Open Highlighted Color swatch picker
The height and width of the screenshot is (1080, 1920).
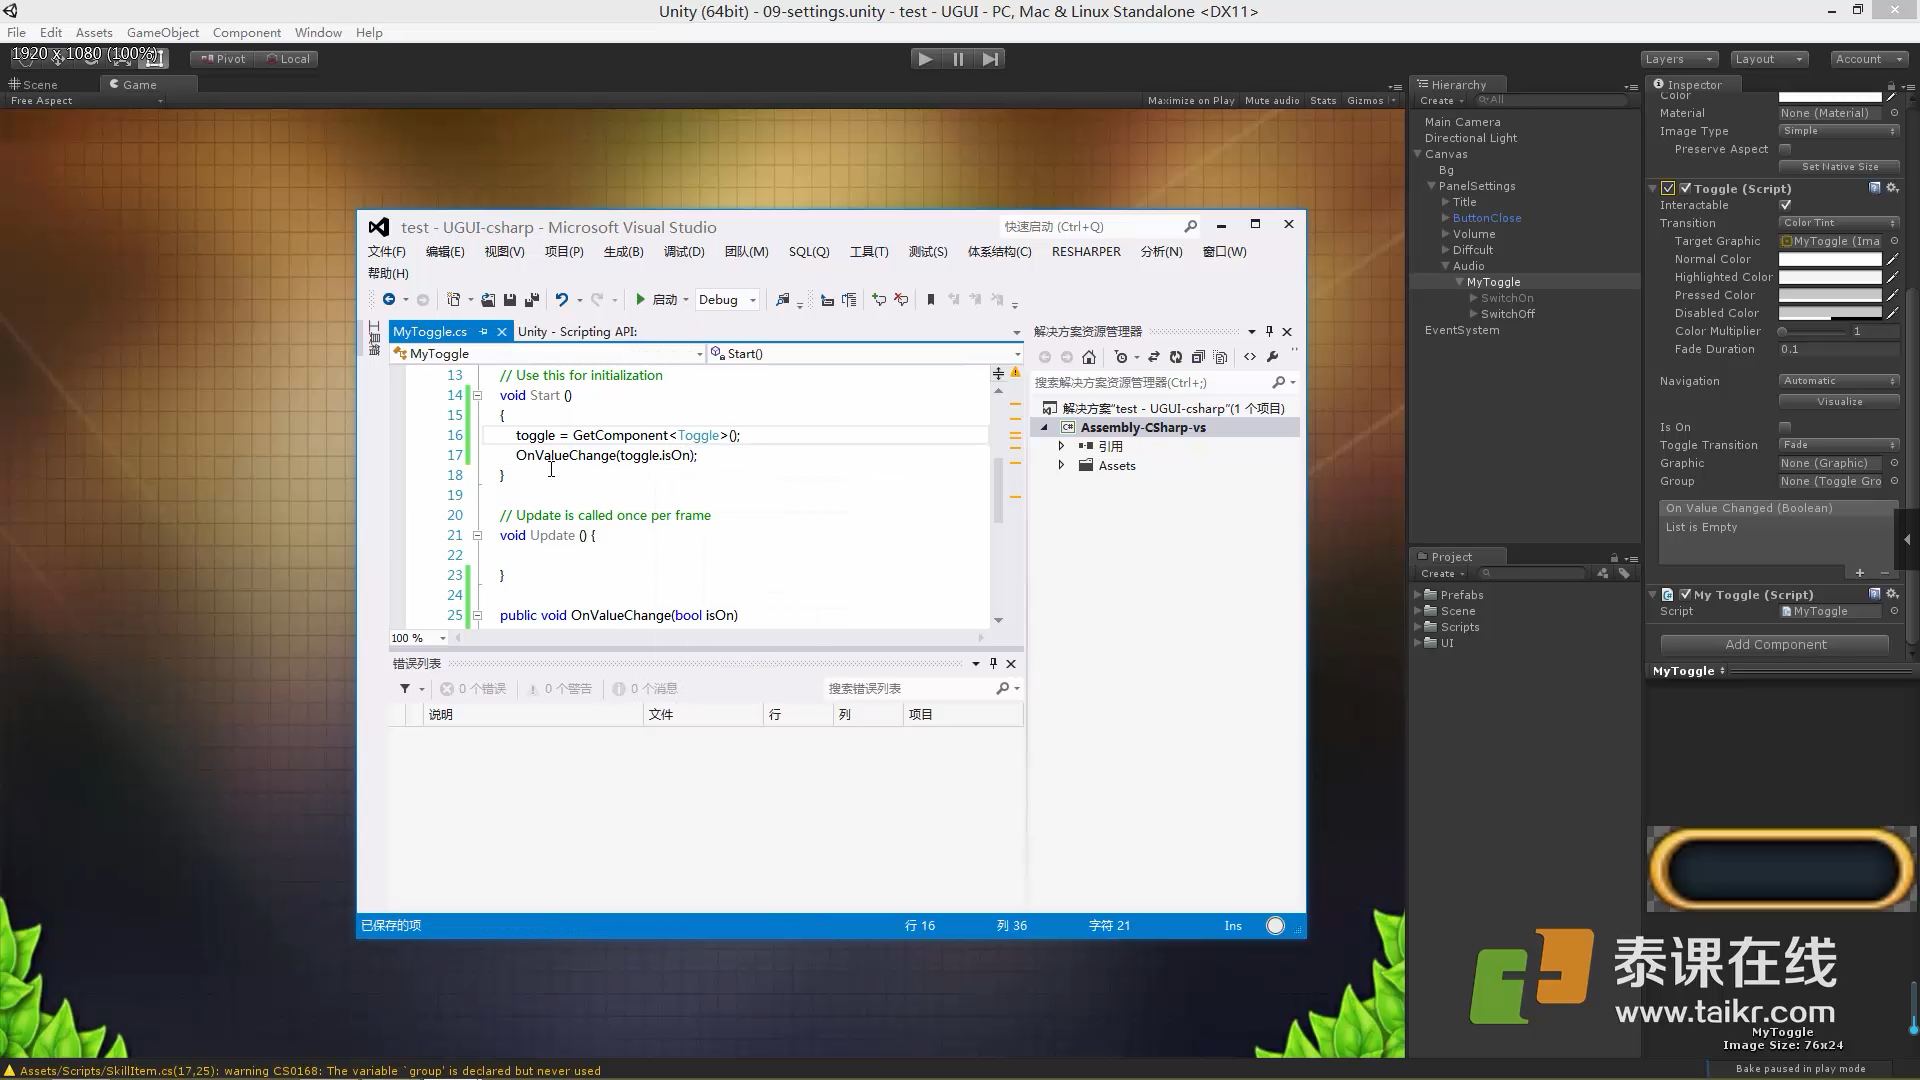point(1830,277)
